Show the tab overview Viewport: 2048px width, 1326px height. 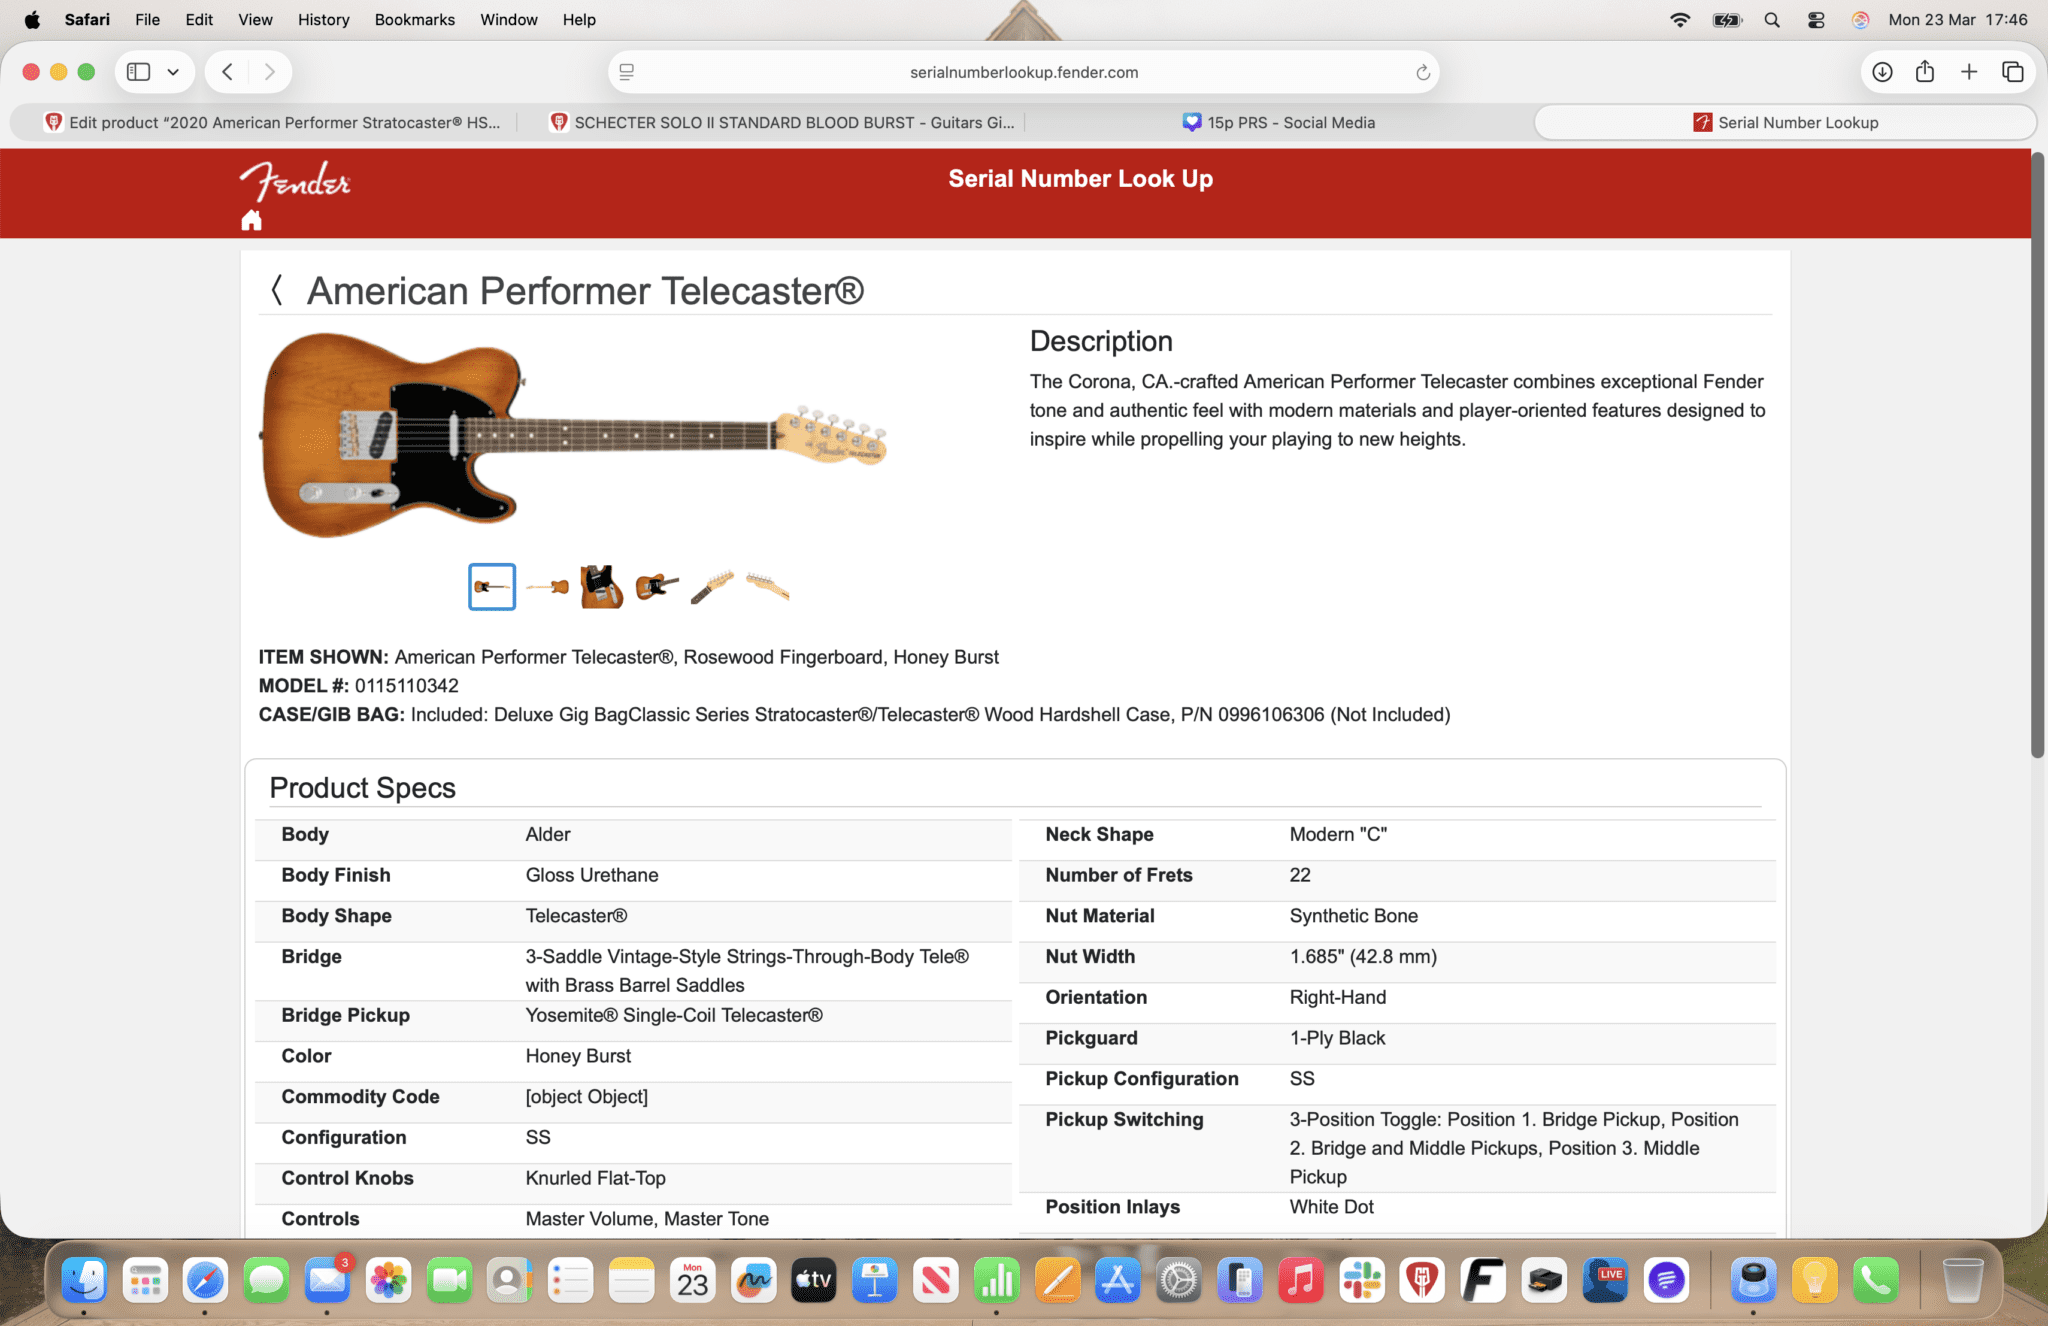[2013, 72]
